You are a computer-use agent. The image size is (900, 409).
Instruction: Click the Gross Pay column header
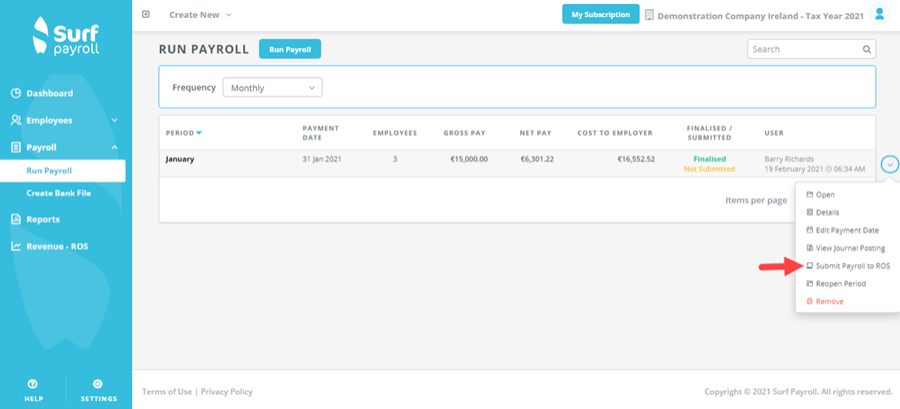pyautogui.click(x=464, y=133)
